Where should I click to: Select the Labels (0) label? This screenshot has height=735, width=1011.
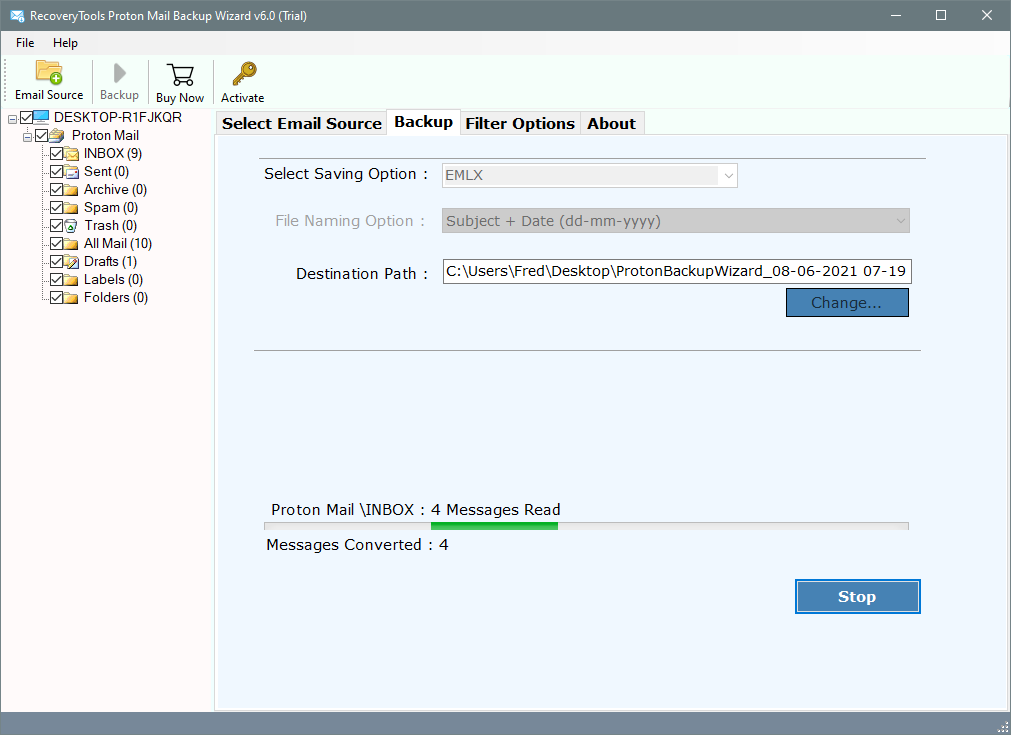click(x=113, y=280)
